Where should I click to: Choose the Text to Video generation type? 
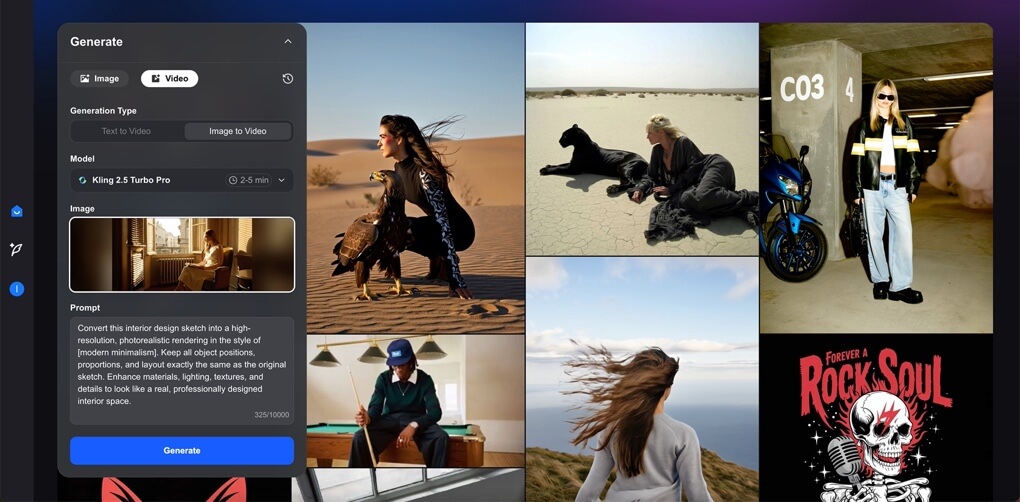click(x=126, y=131)
